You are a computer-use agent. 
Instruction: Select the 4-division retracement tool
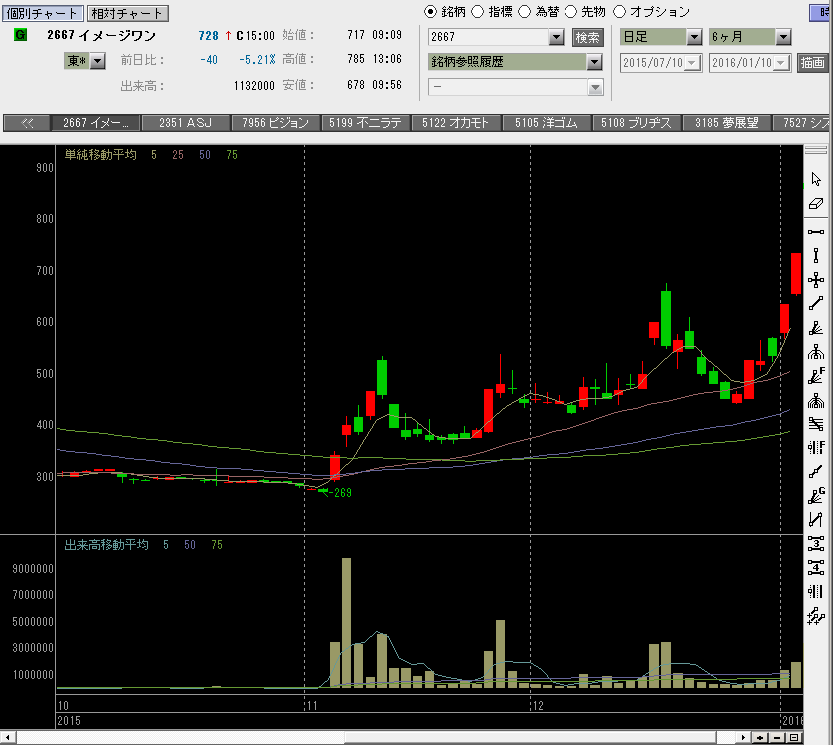point(816,568)
